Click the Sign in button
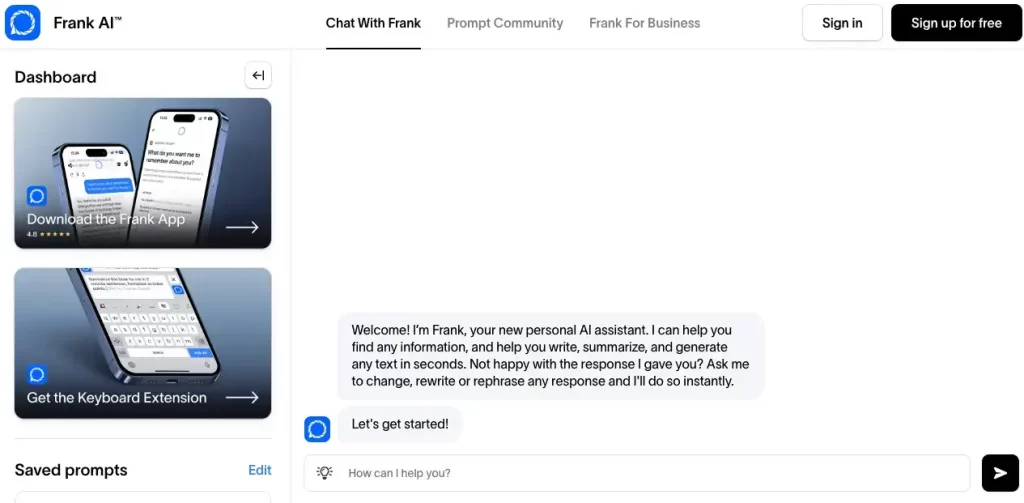 tap(842, 23)
